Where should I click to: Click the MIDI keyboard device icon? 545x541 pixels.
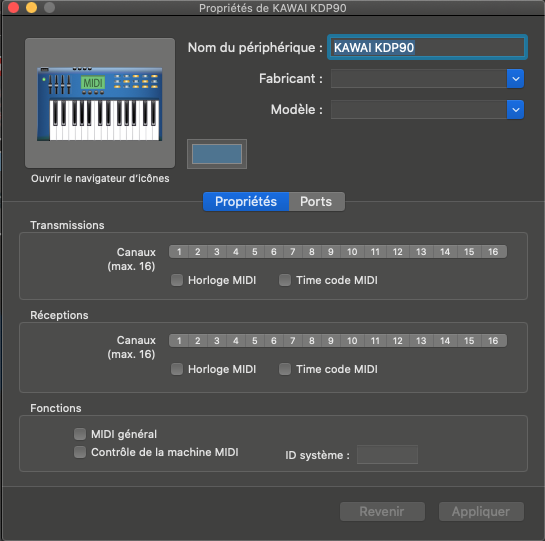tap(100, 103)
